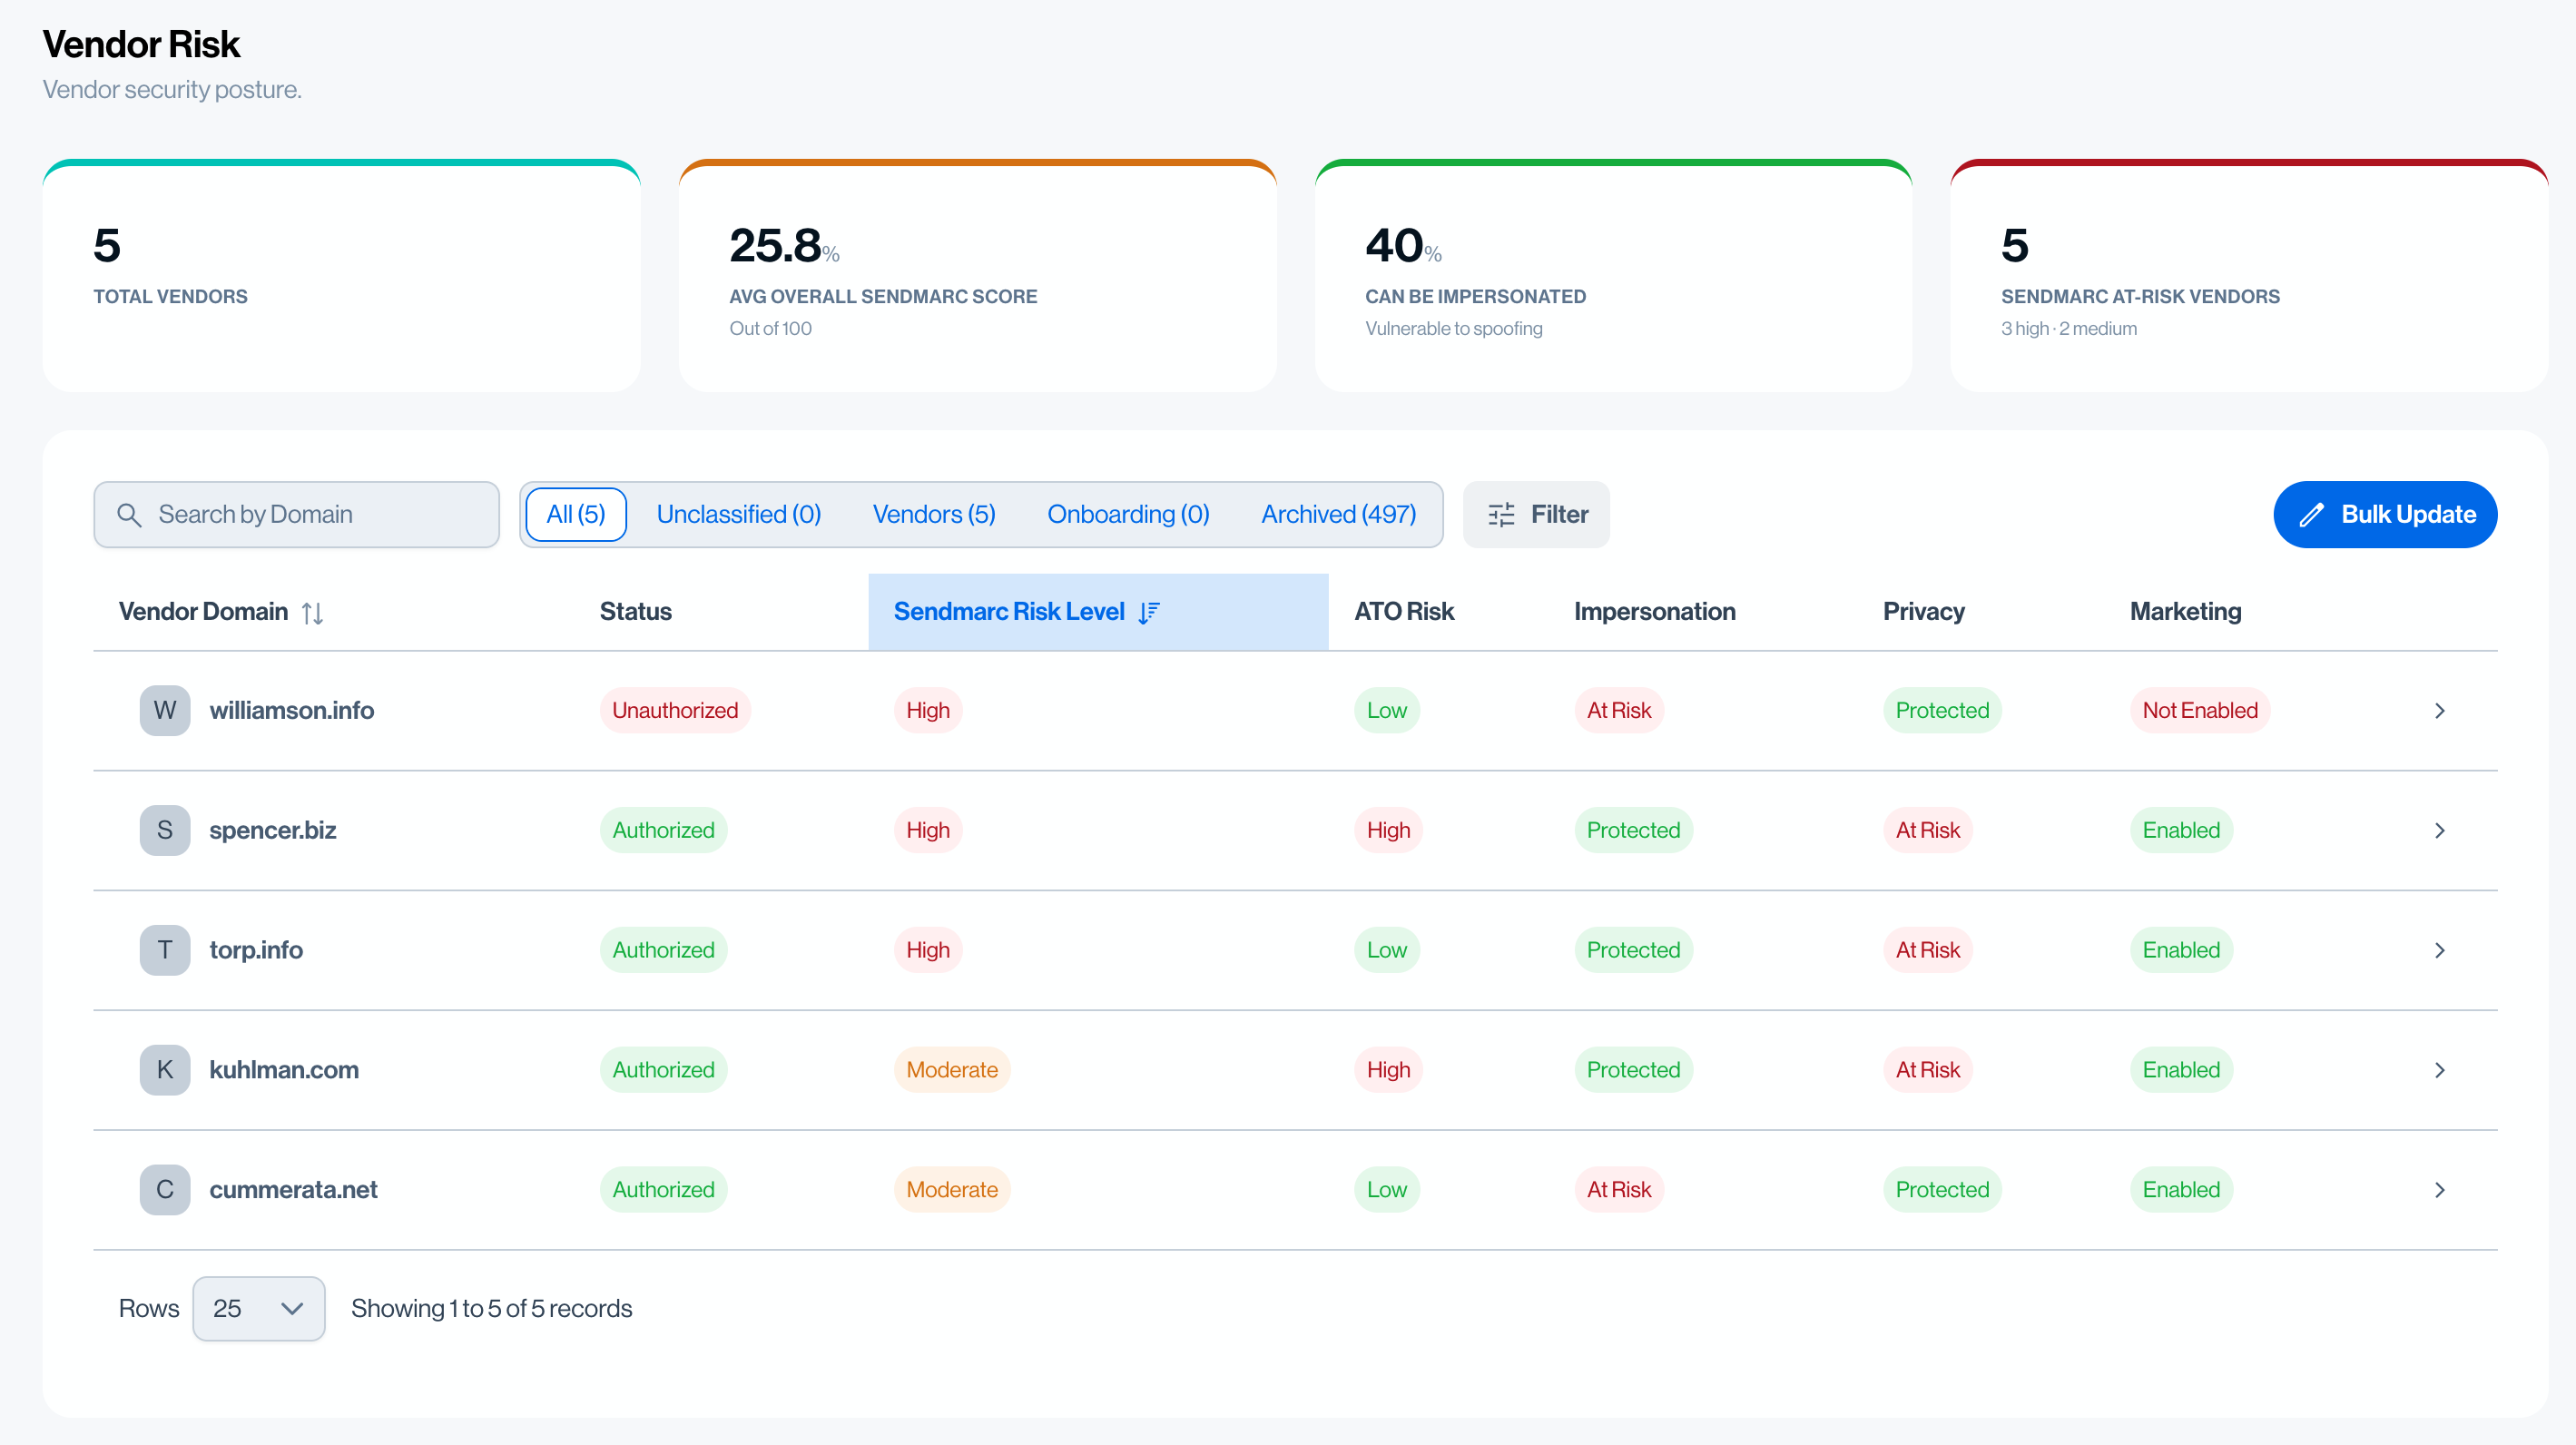The height and width of the screenshot is (1445, 2576).
Task: Select the Vendors (5) tab
Action: (x=934, y=515)
